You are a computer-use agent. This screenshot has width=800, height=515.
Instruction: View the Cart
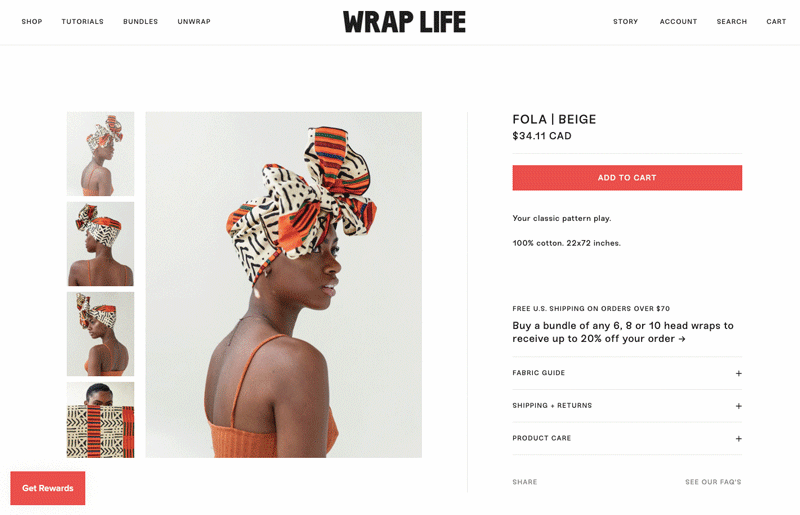coord(776,21)
